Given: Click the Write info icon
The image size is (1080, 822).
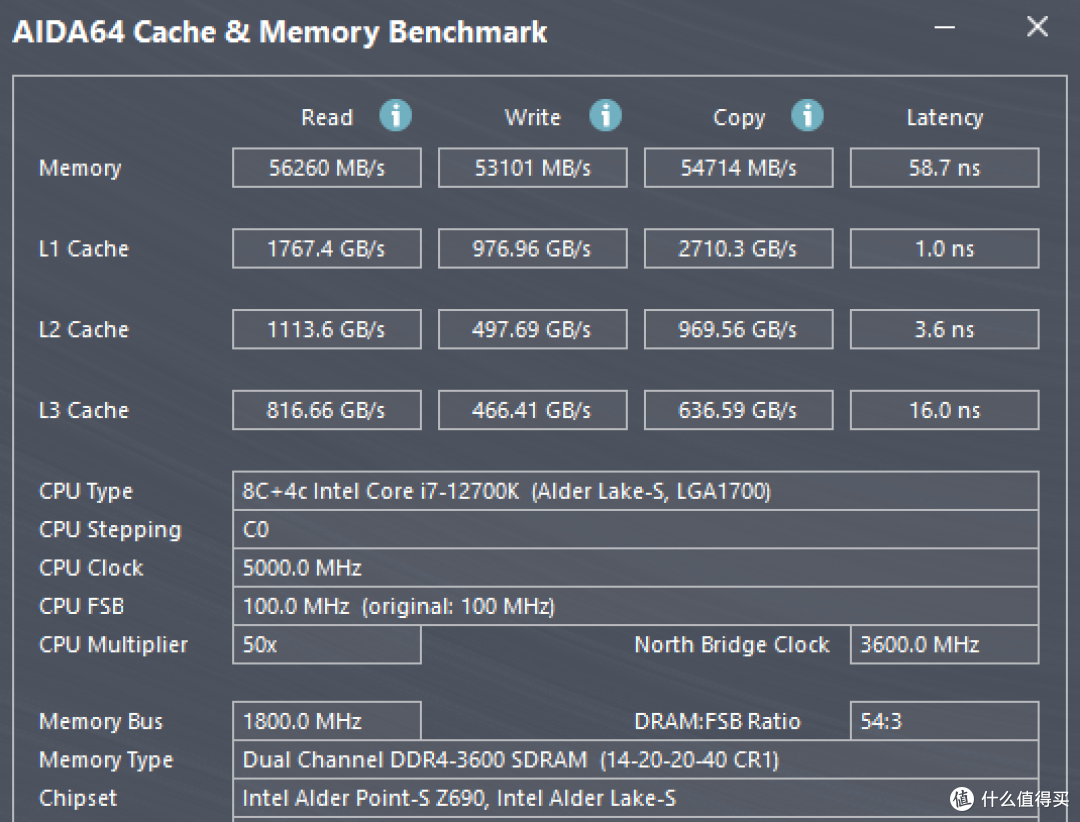Looking at the screenshot, I should pyautogui.click(x=605, y=115).
